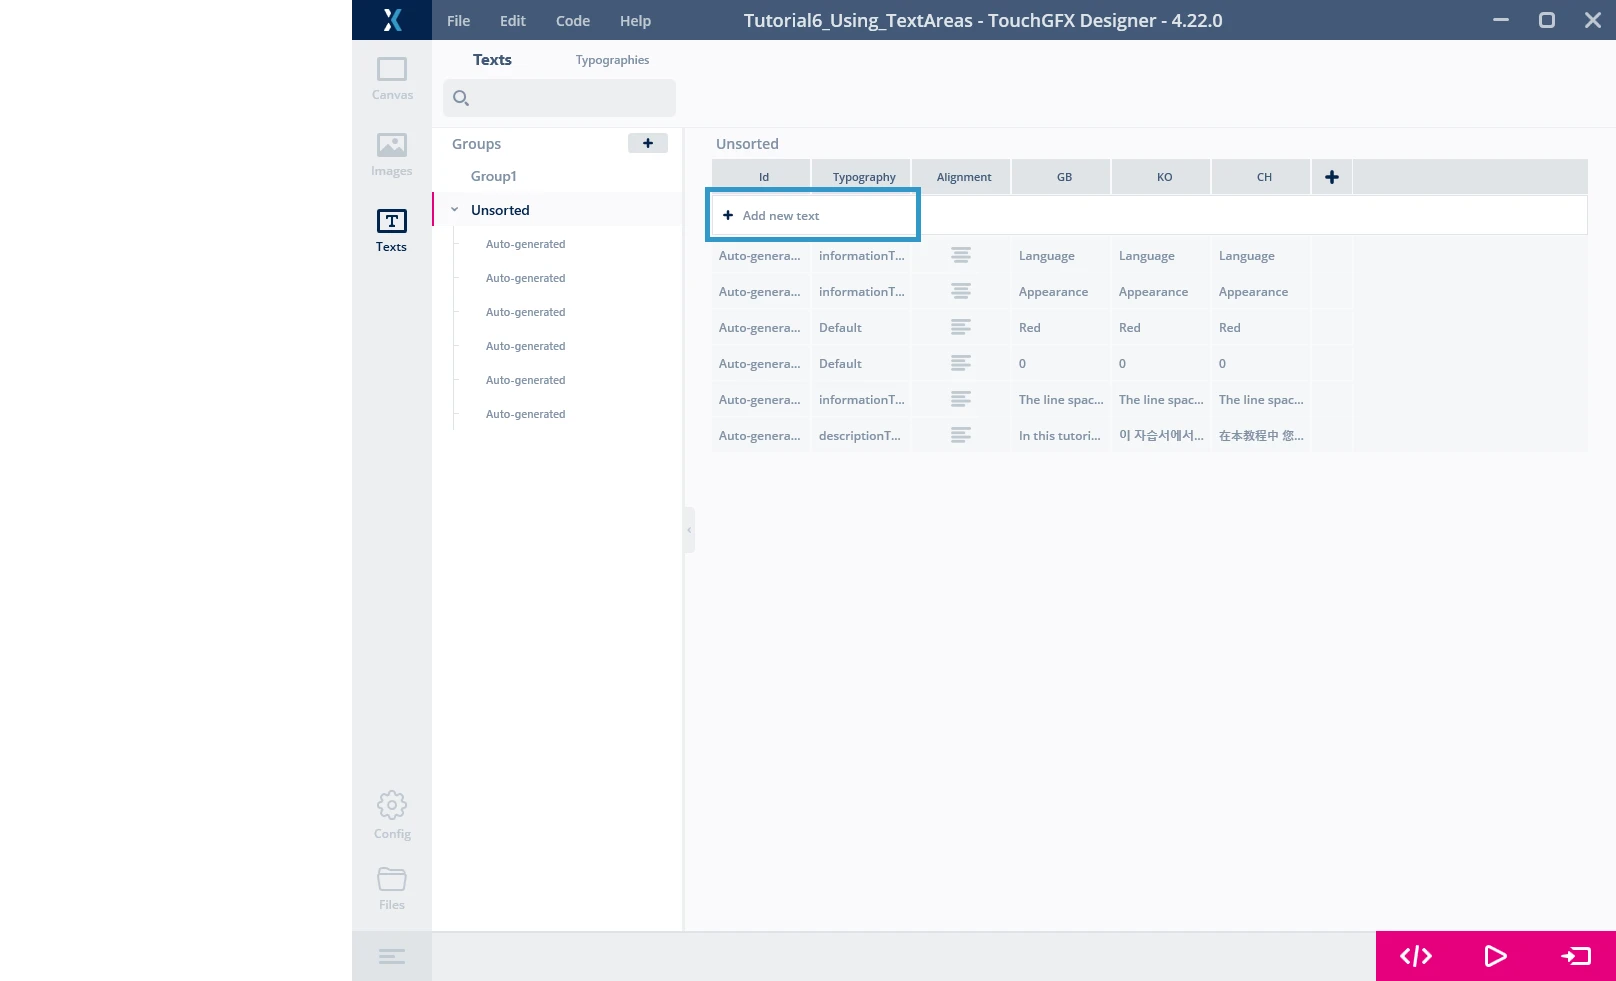Collapse the Unsorted group tree
Viewport: 1616px width, 981px height.
pos(455,210)
